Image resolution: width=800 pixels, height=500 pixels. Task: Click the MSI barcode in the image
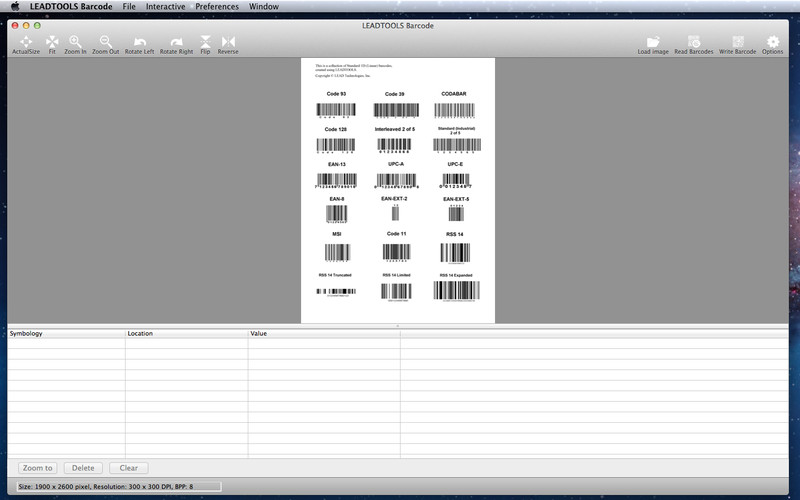[337, 253]
